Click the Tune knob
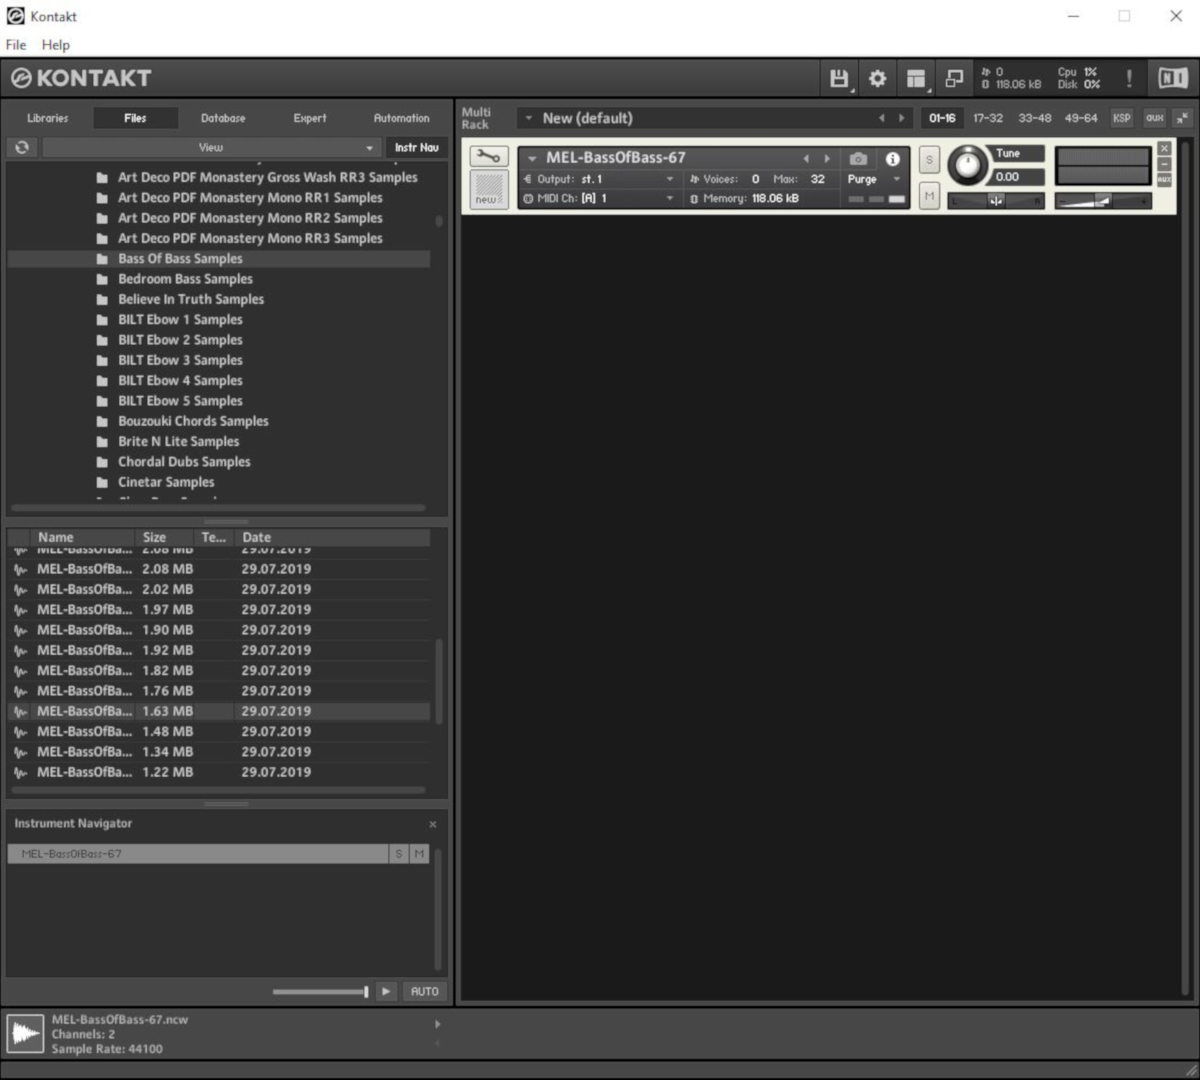The height and width of the screenshot is (1080, 1200). point(967,165)
